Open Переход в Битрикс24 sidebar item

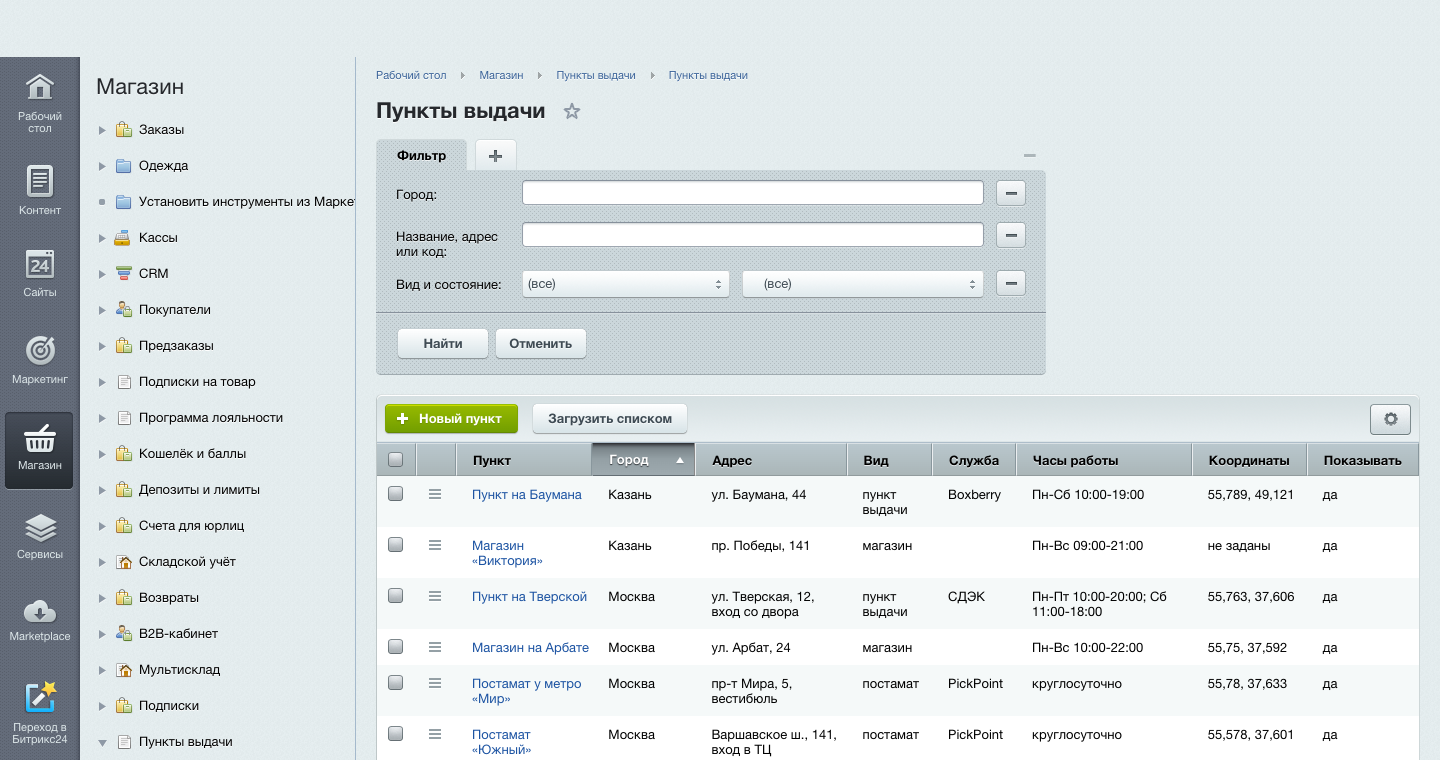pyautogui.click(x=40, y=712)
